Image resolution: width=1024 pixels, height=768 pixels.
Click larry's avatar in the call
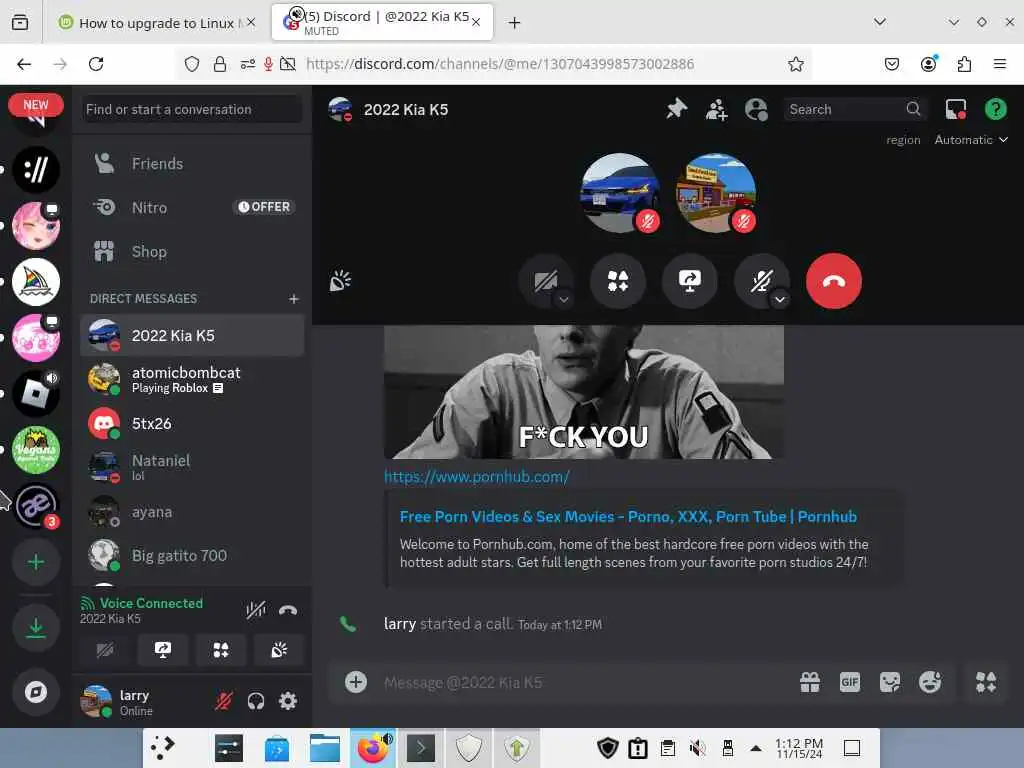click(x=716, y=193)
